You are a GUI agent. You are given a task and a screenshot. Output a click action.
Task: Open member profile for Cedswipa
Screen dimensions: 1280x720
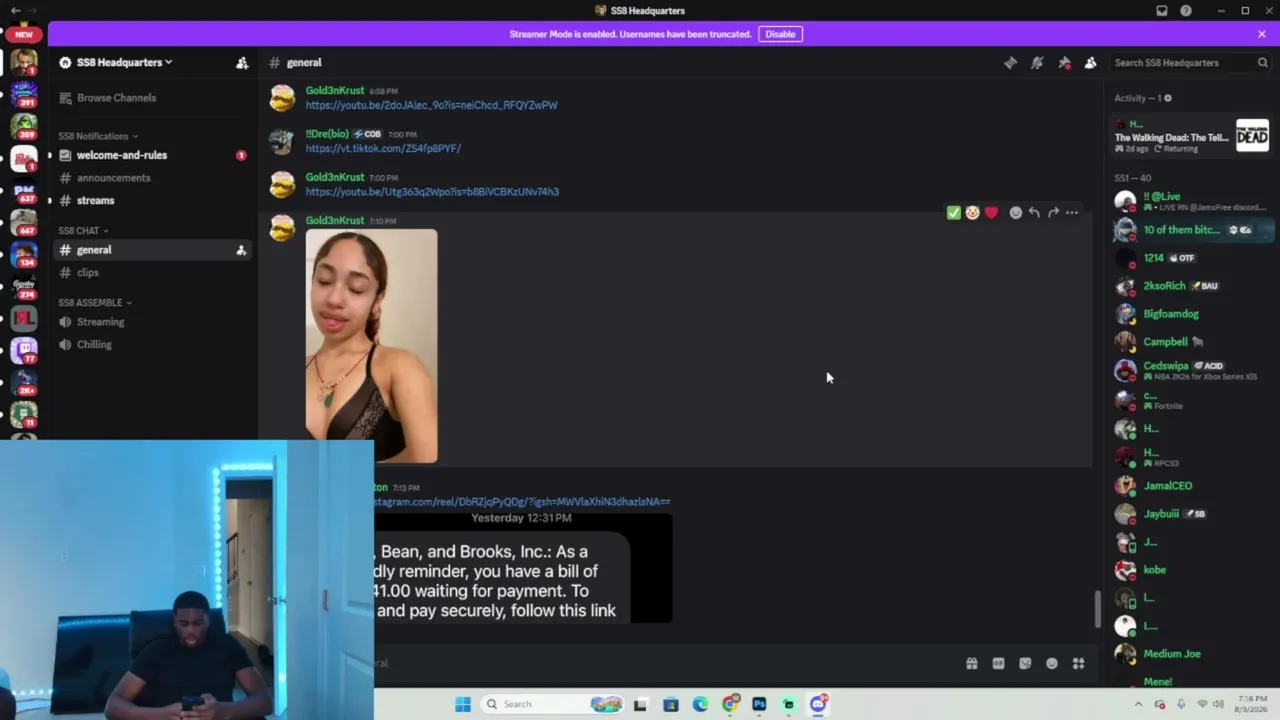click(1192, 370)
